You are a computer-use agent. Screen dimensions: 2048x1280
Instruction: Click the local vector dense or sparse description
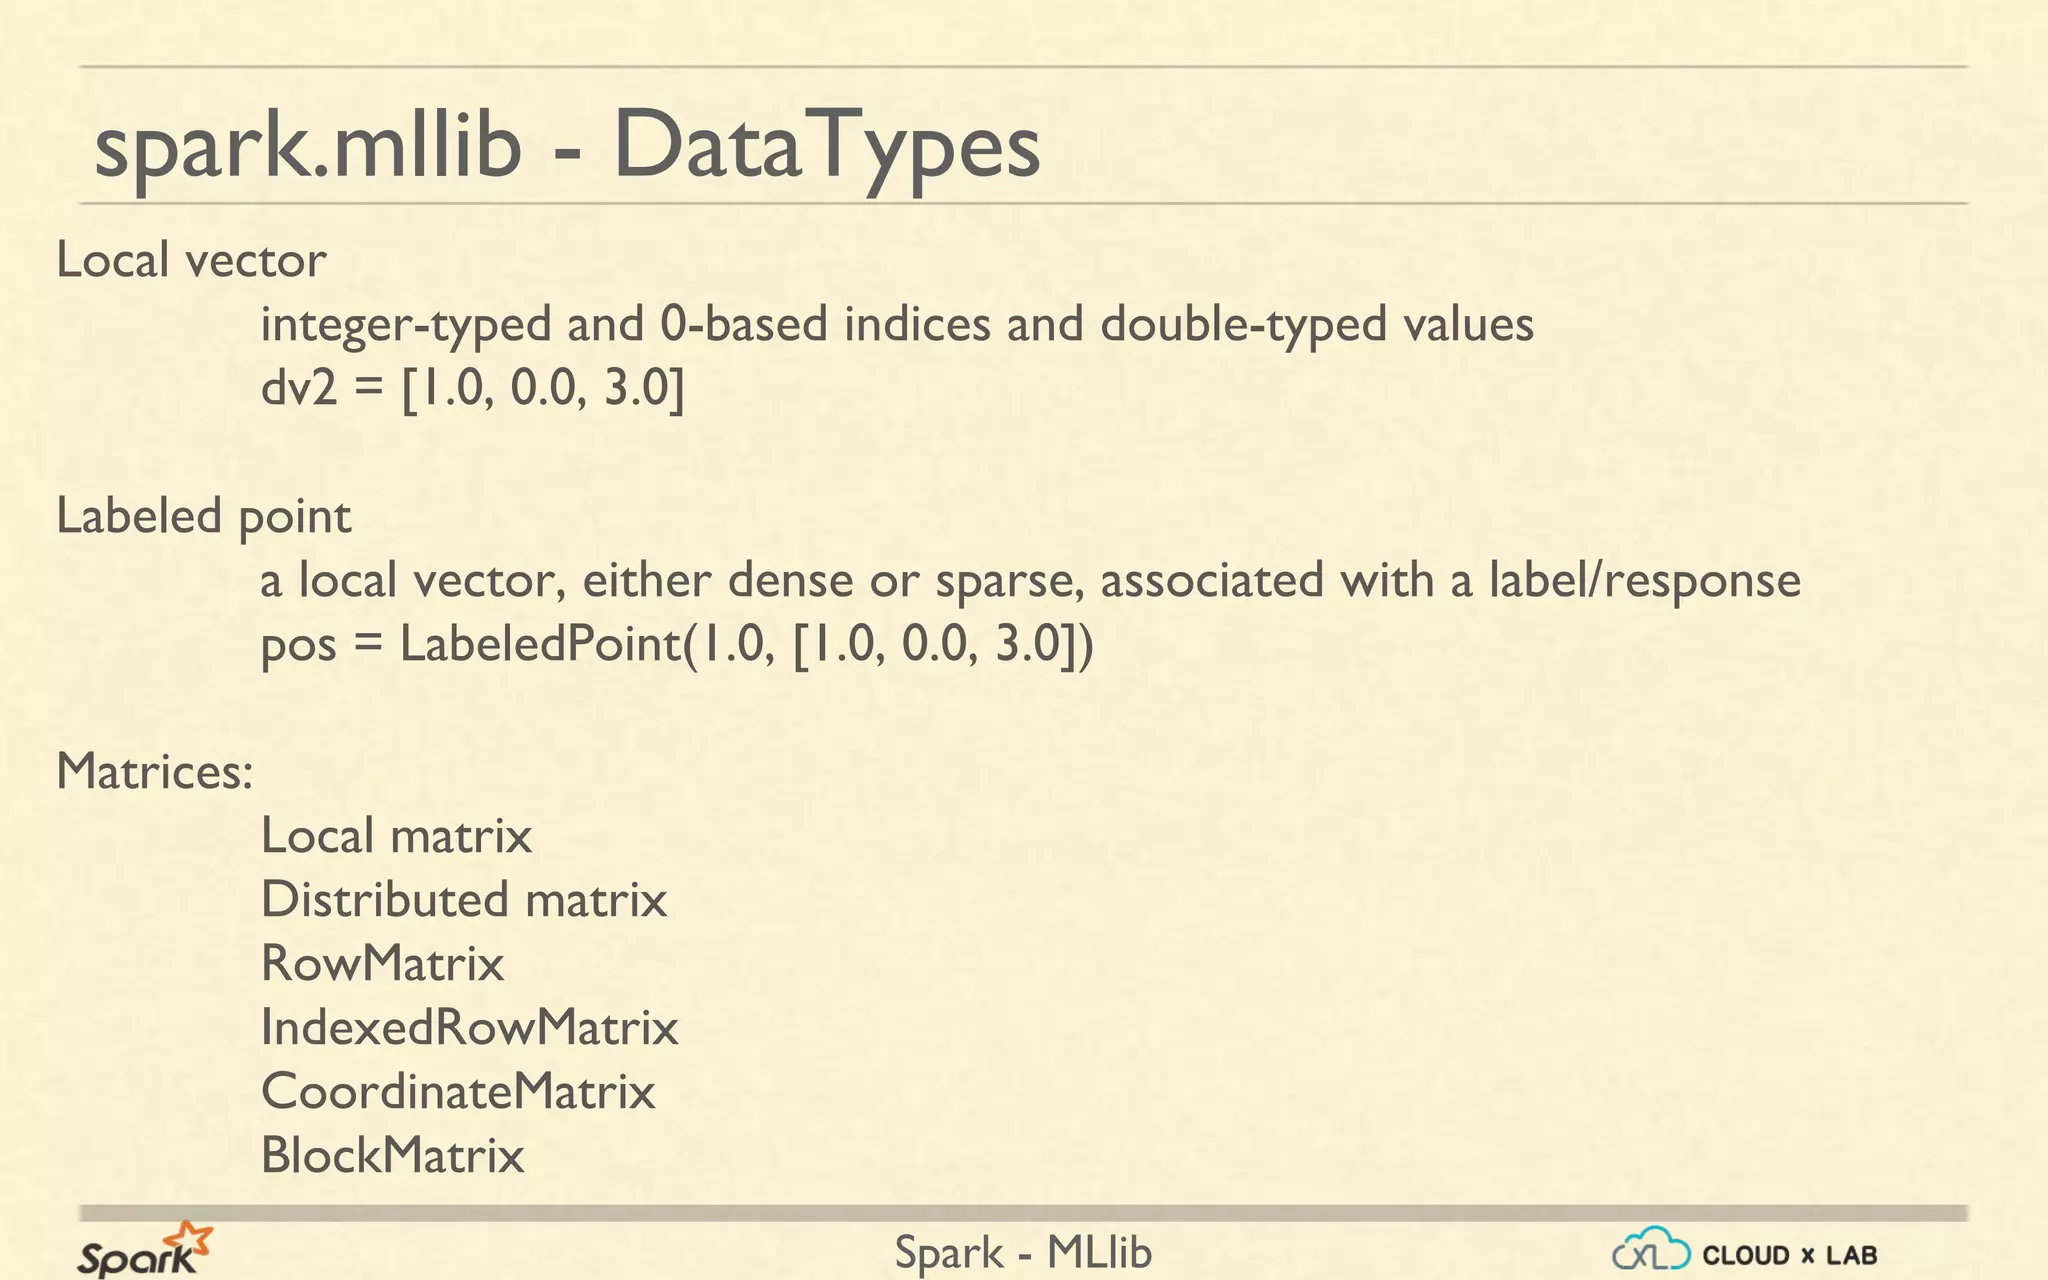coord(1030,581)
